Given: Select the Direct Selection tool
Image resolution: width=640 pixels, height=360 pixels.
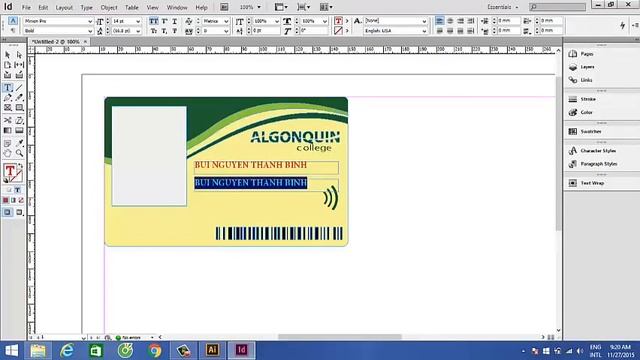Looking at the screenshot, I should [19, 55].
